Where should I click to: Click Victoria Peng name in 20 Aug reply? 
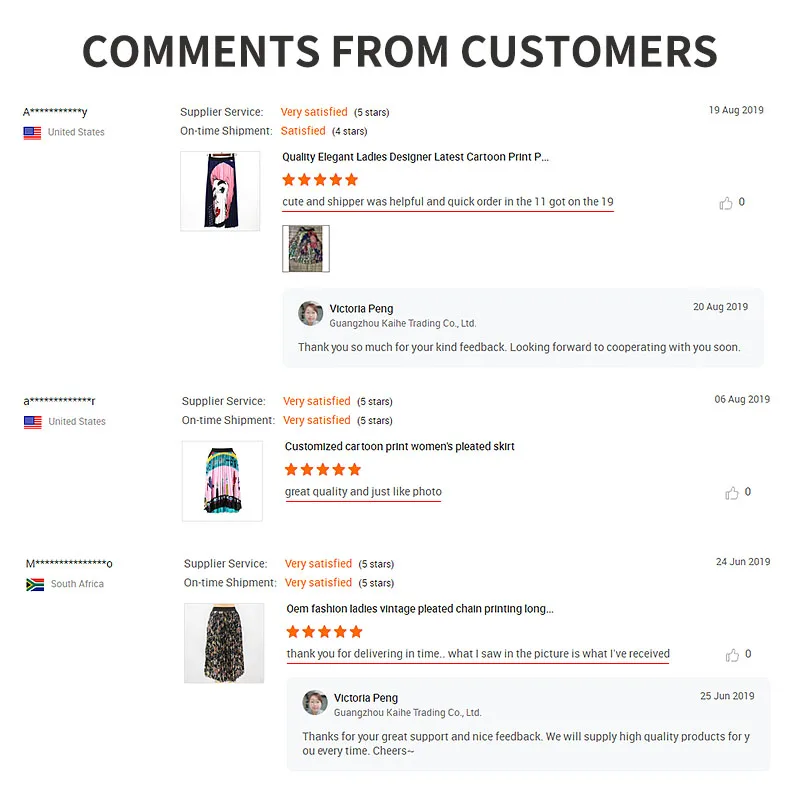pos(361,309)
